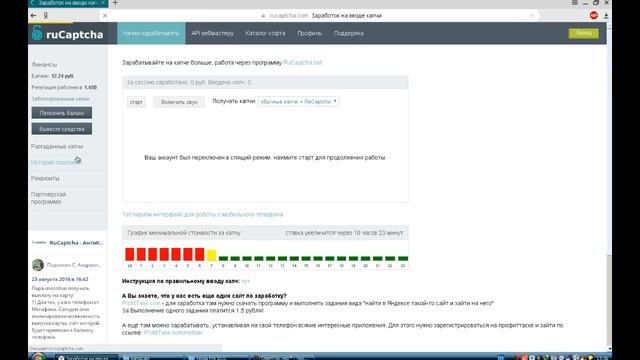The width and height of the screenshot is (640, 360).
Task: Open the captcha type dropdown
Action: (x=298, y=101)
